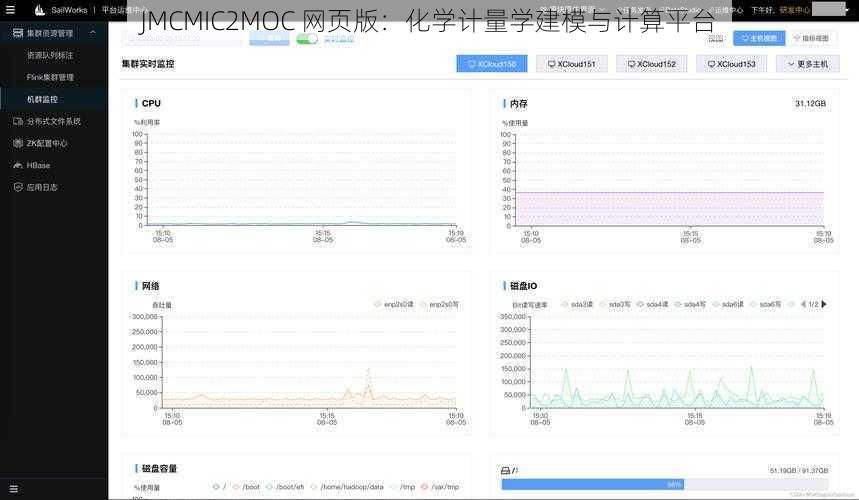Click the 网络 chart heading
This screenshot has height=500, width=859.
(151, 286)
